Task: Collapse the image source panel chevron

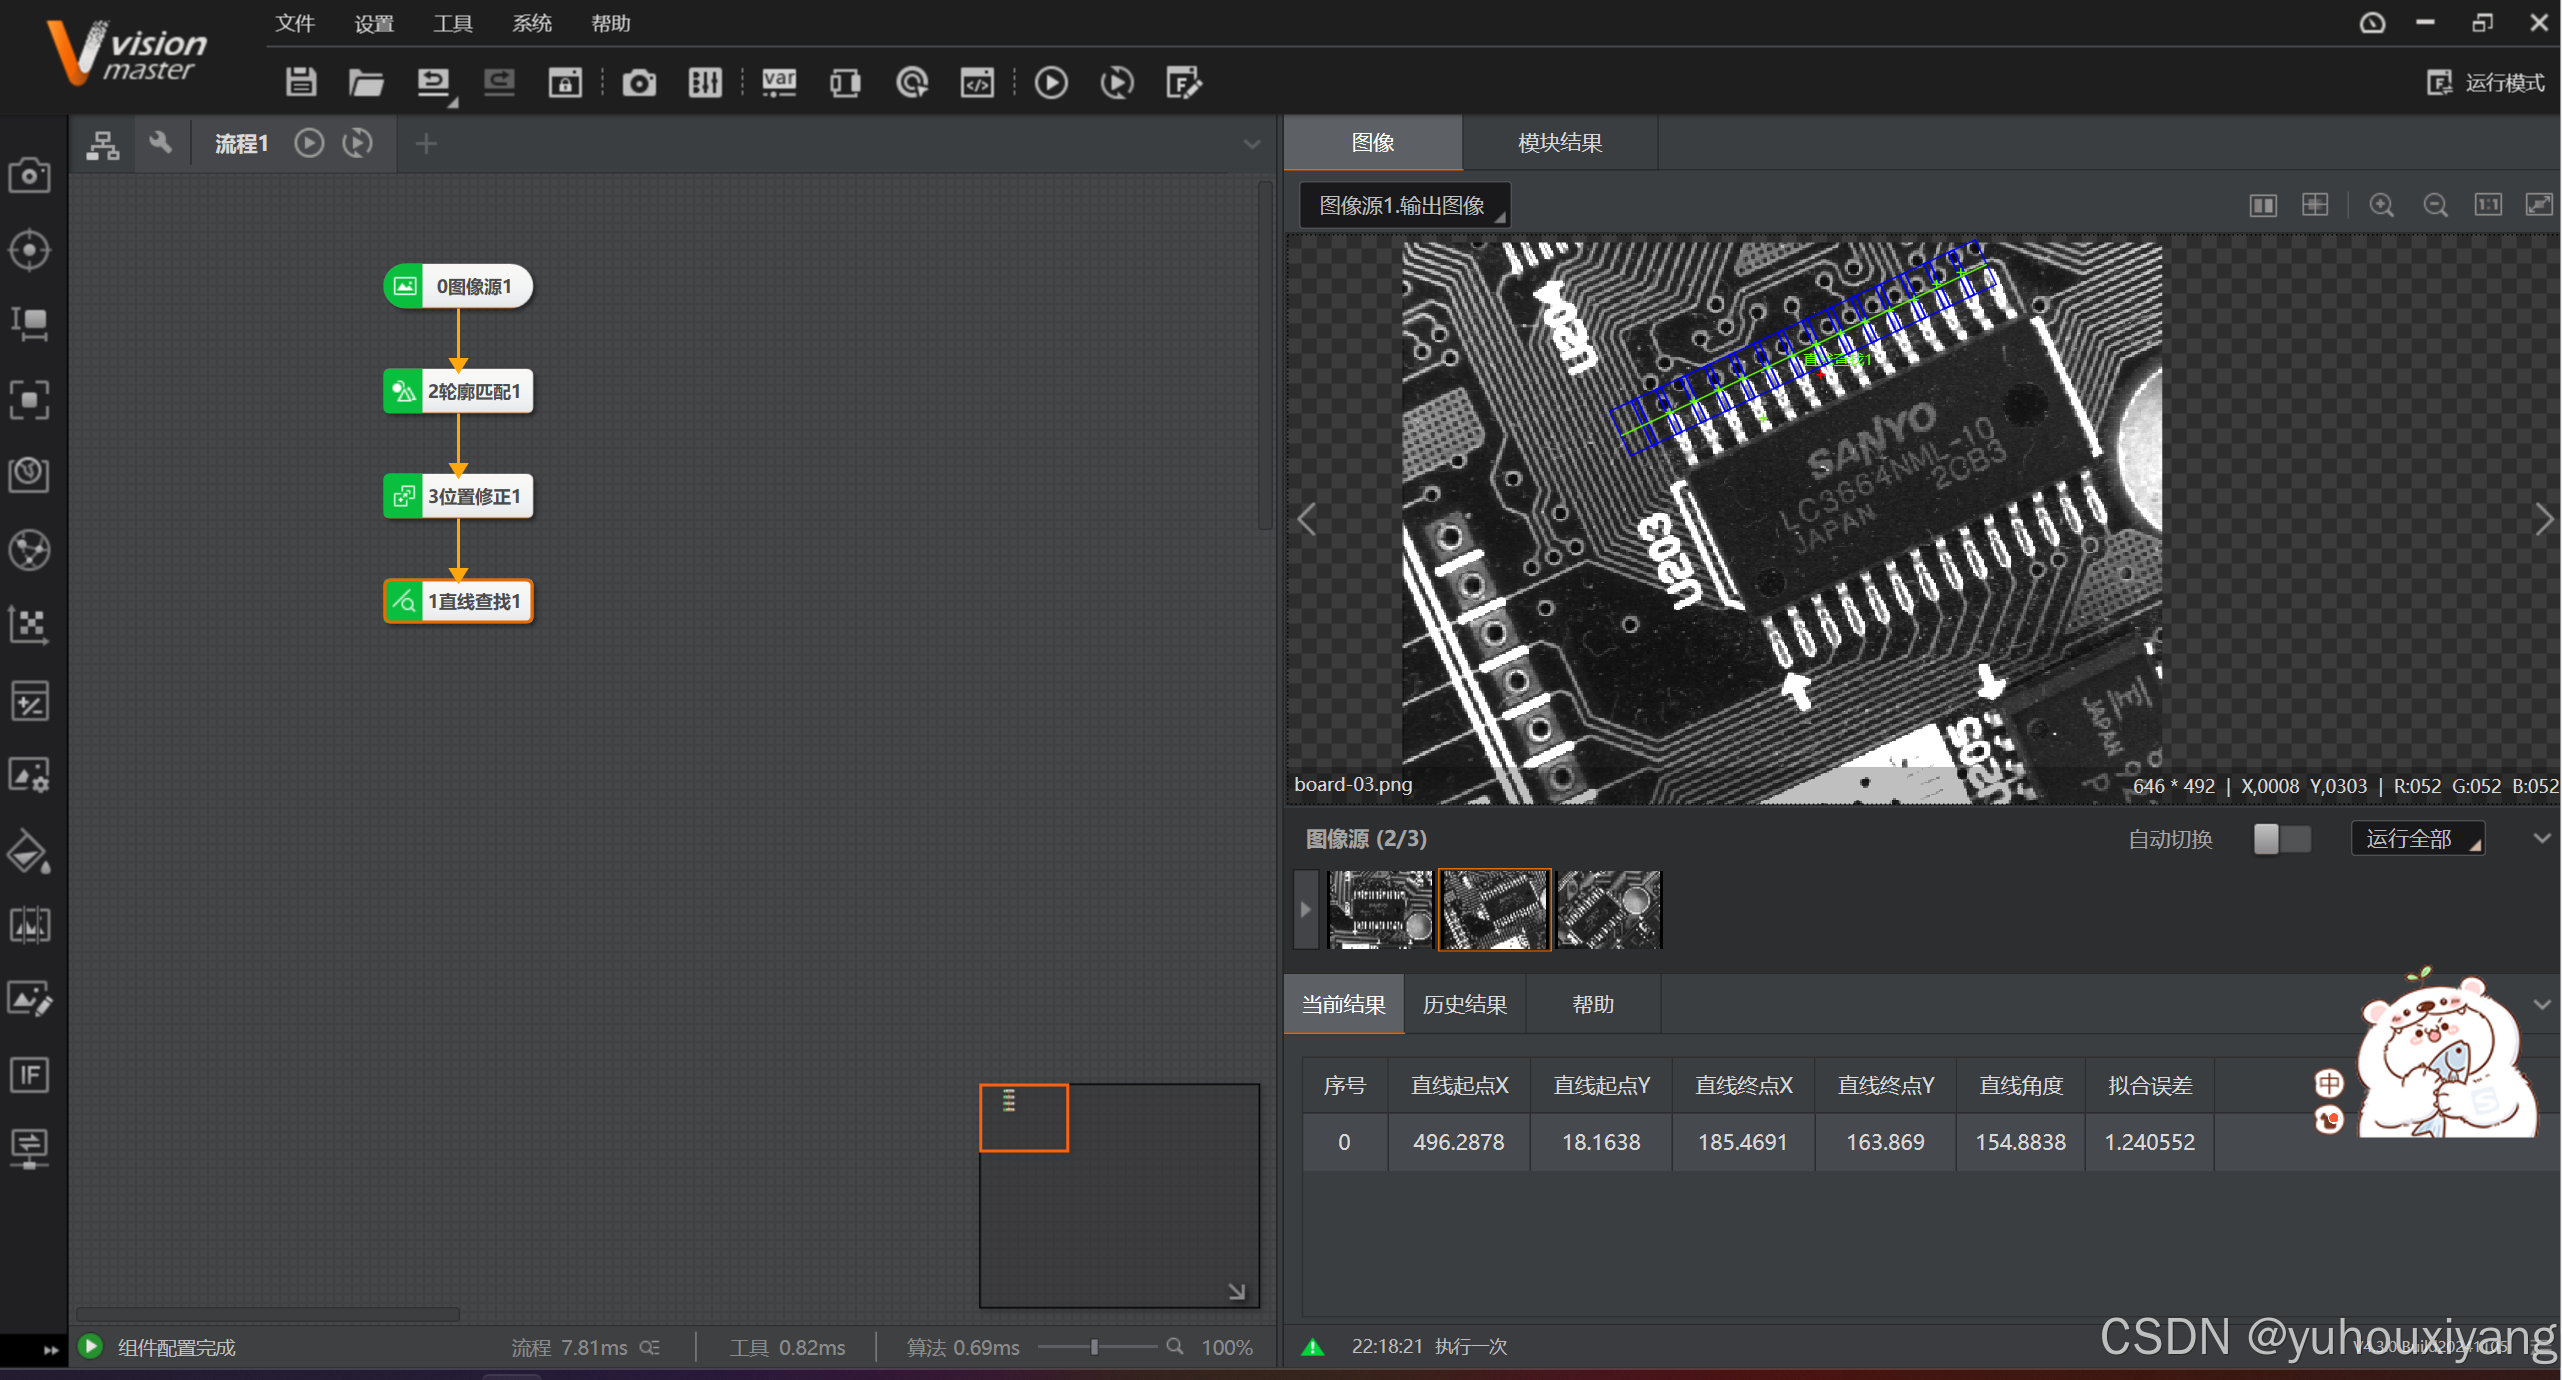Action: click(x=2542, y=838)
